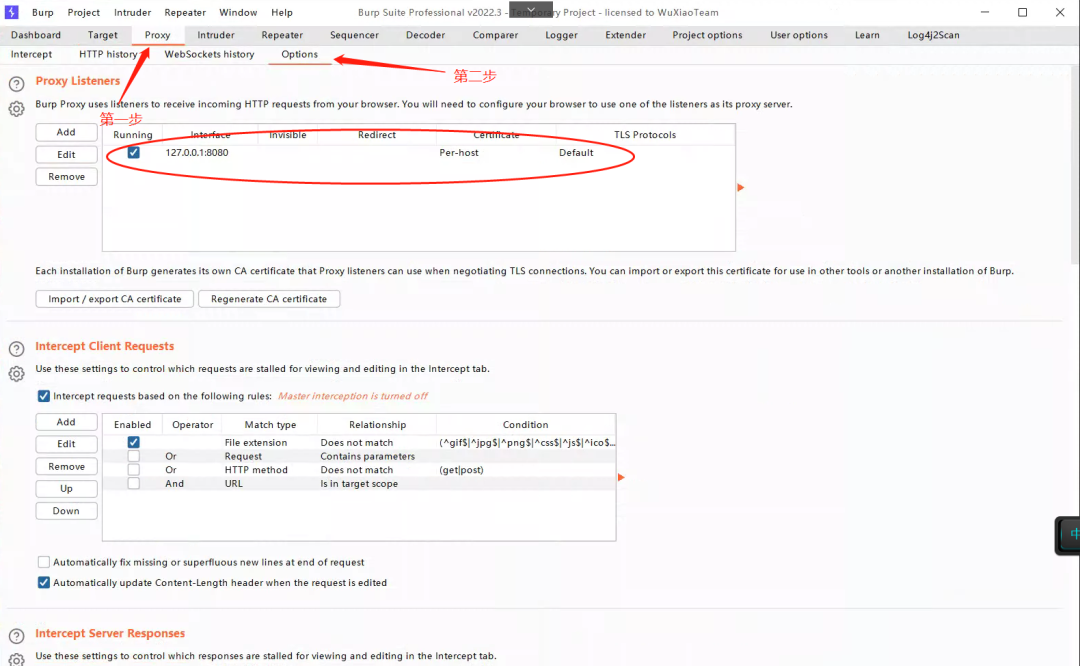Switch to the Intercept sub-tab
This screenshot has height=666, width=1080.
point(31,54)
